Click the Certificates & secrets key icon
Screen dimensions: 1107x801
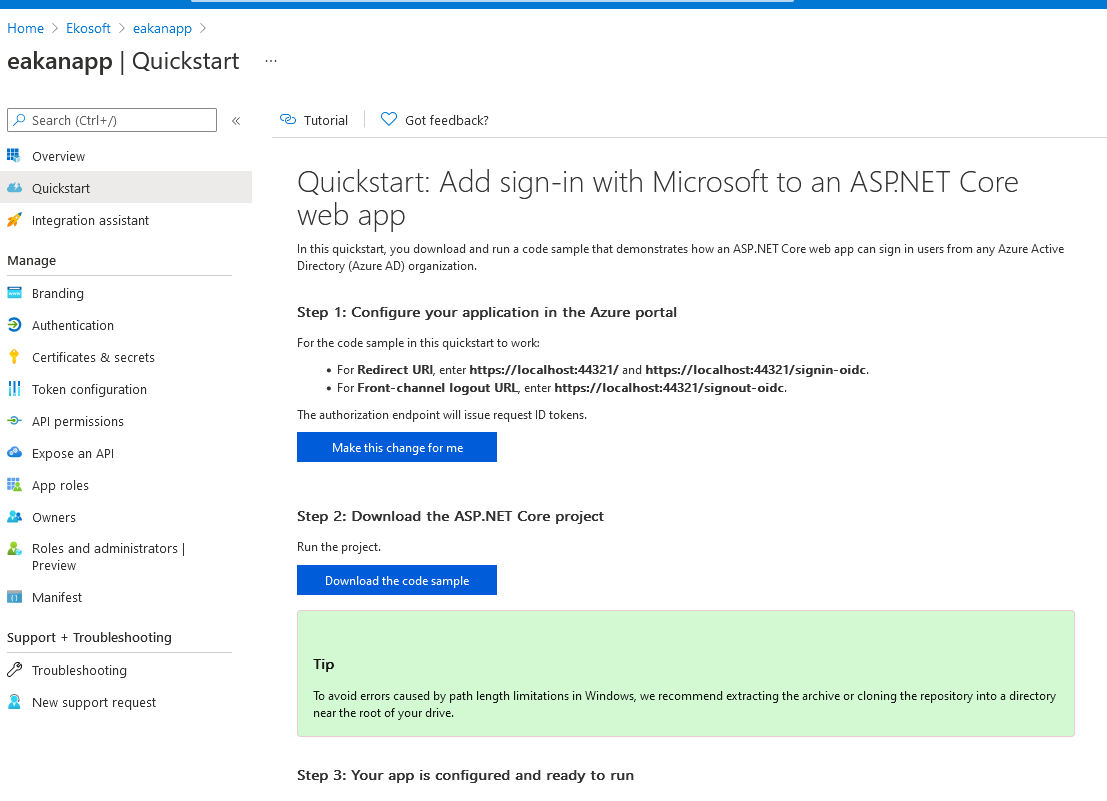pos(14,357)
